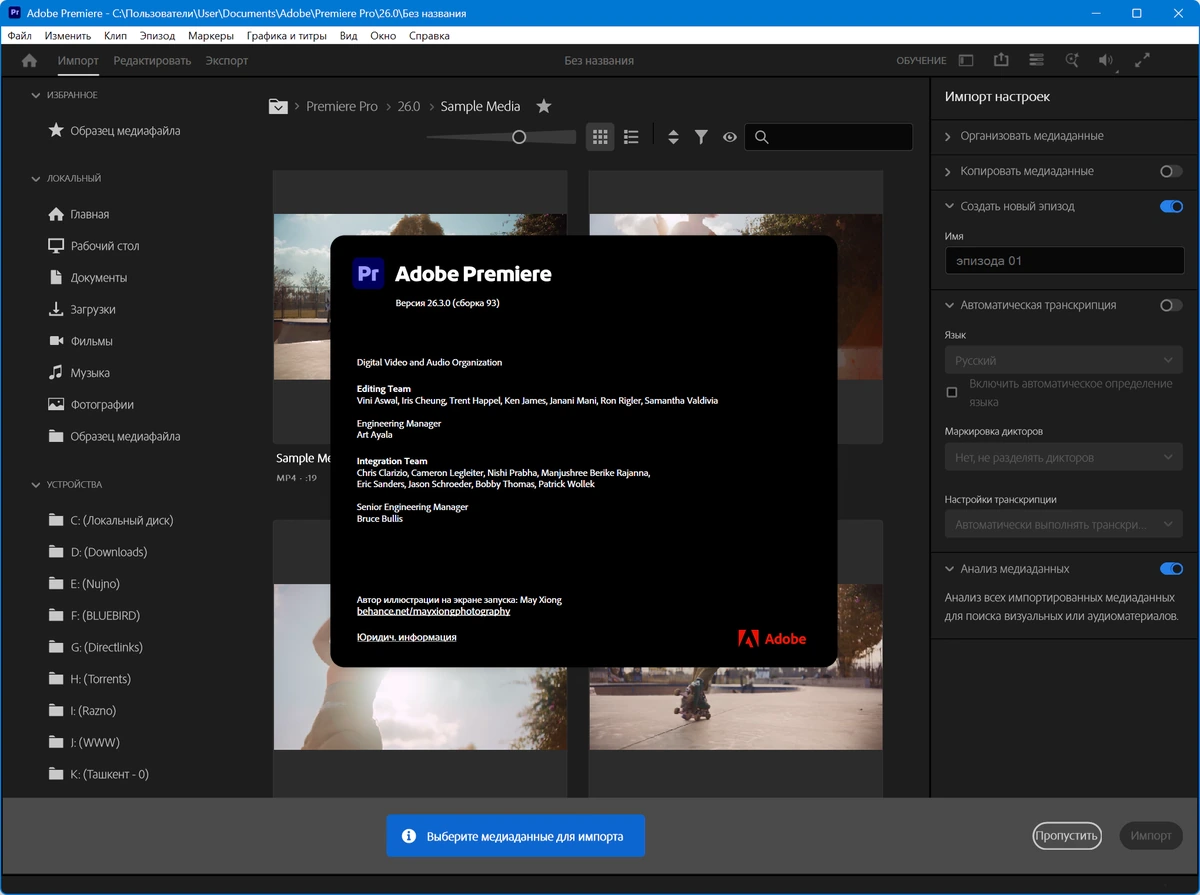Open Фотографии pictures location

(x=90, y=405)
